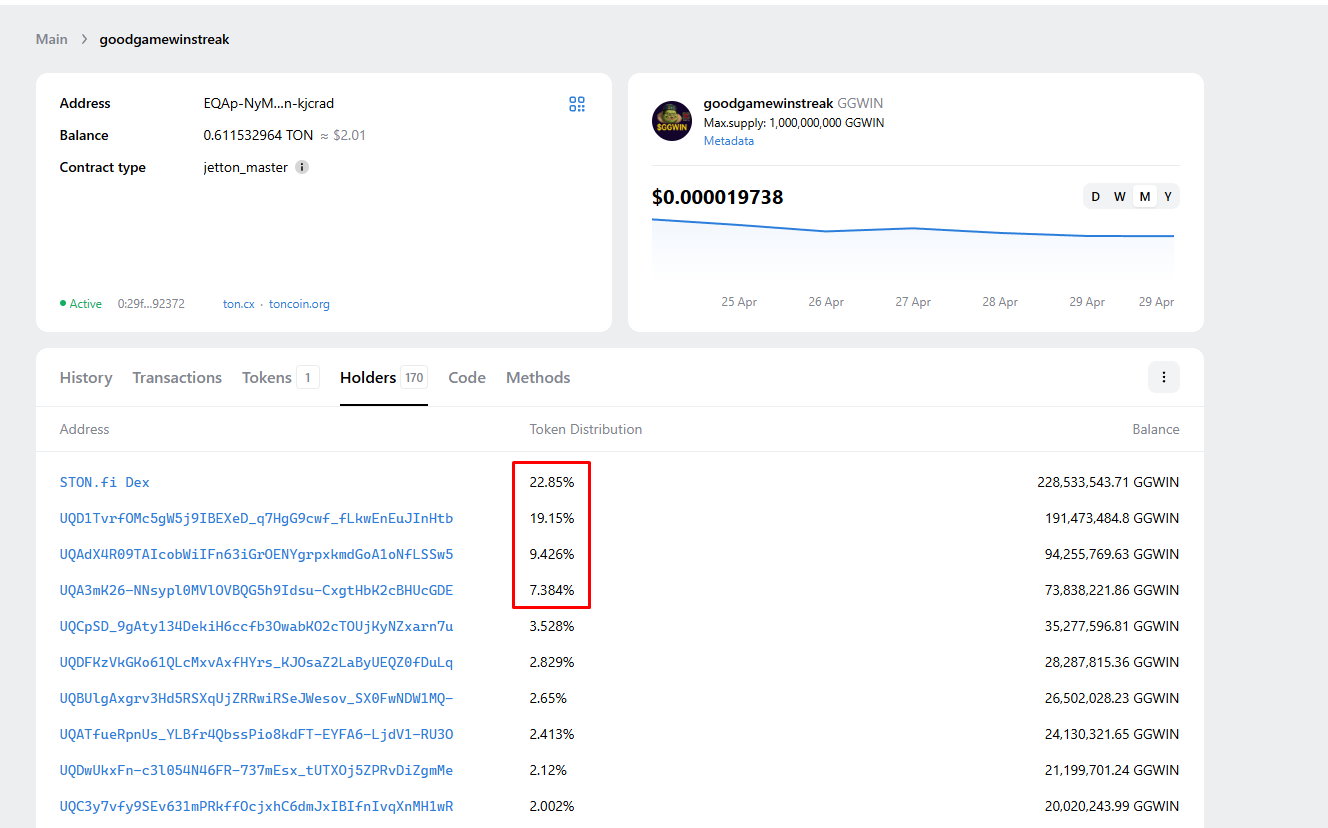Click the price $0.000019738

718,197
